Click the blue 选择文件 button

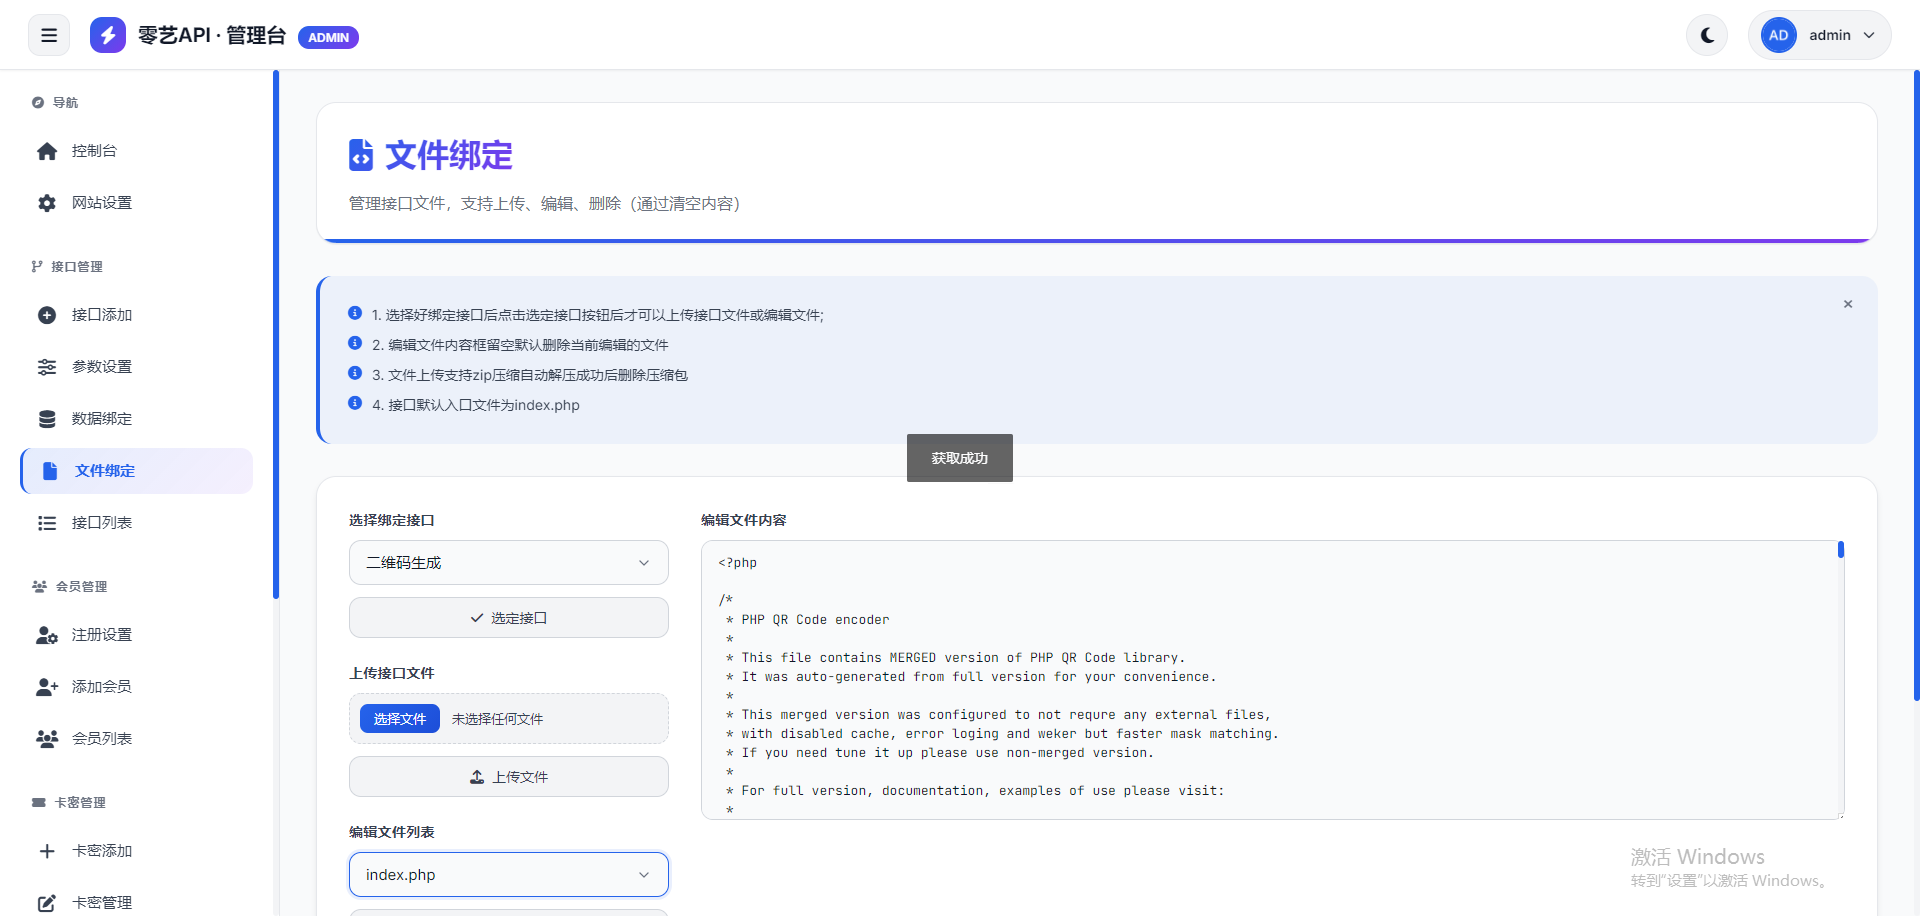click(x=400, y=719)
